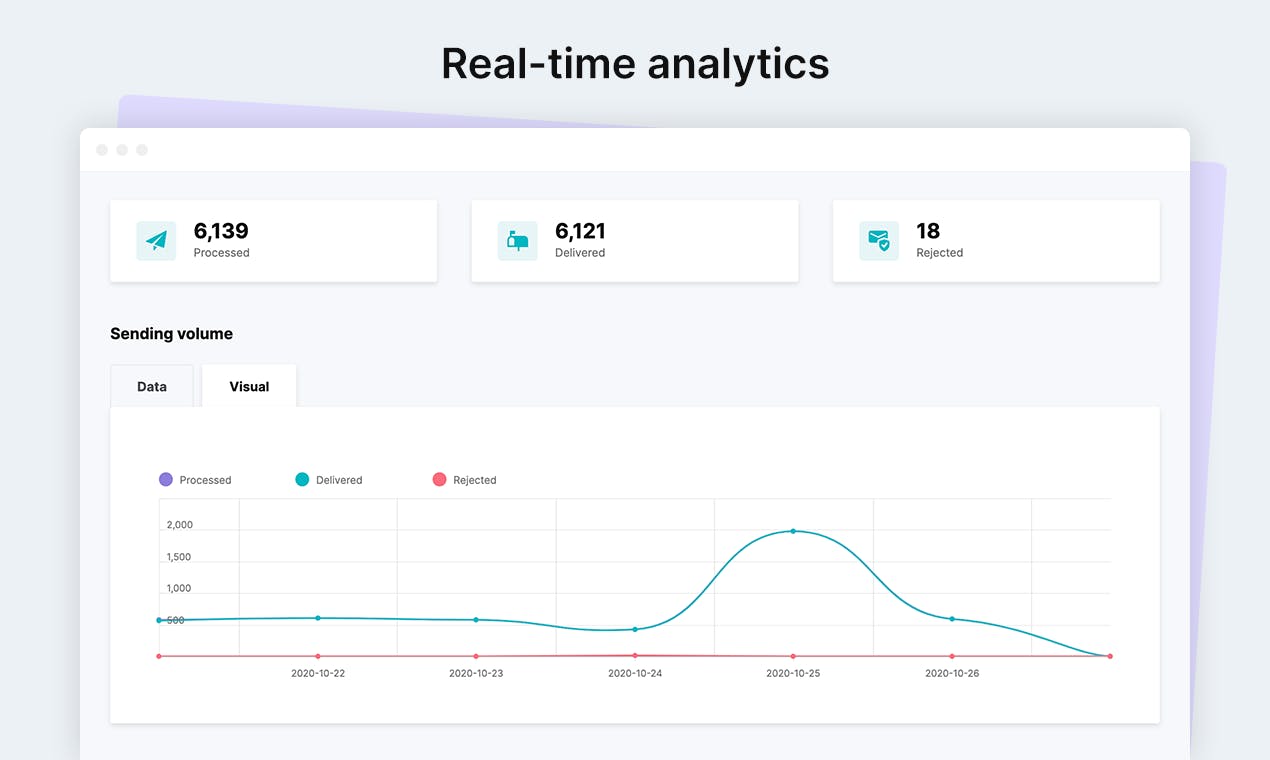This screenshot has width=1270, height=760.
Task: Click the Rejected data point on 2020-10-23
Action: tap(475, 656)
